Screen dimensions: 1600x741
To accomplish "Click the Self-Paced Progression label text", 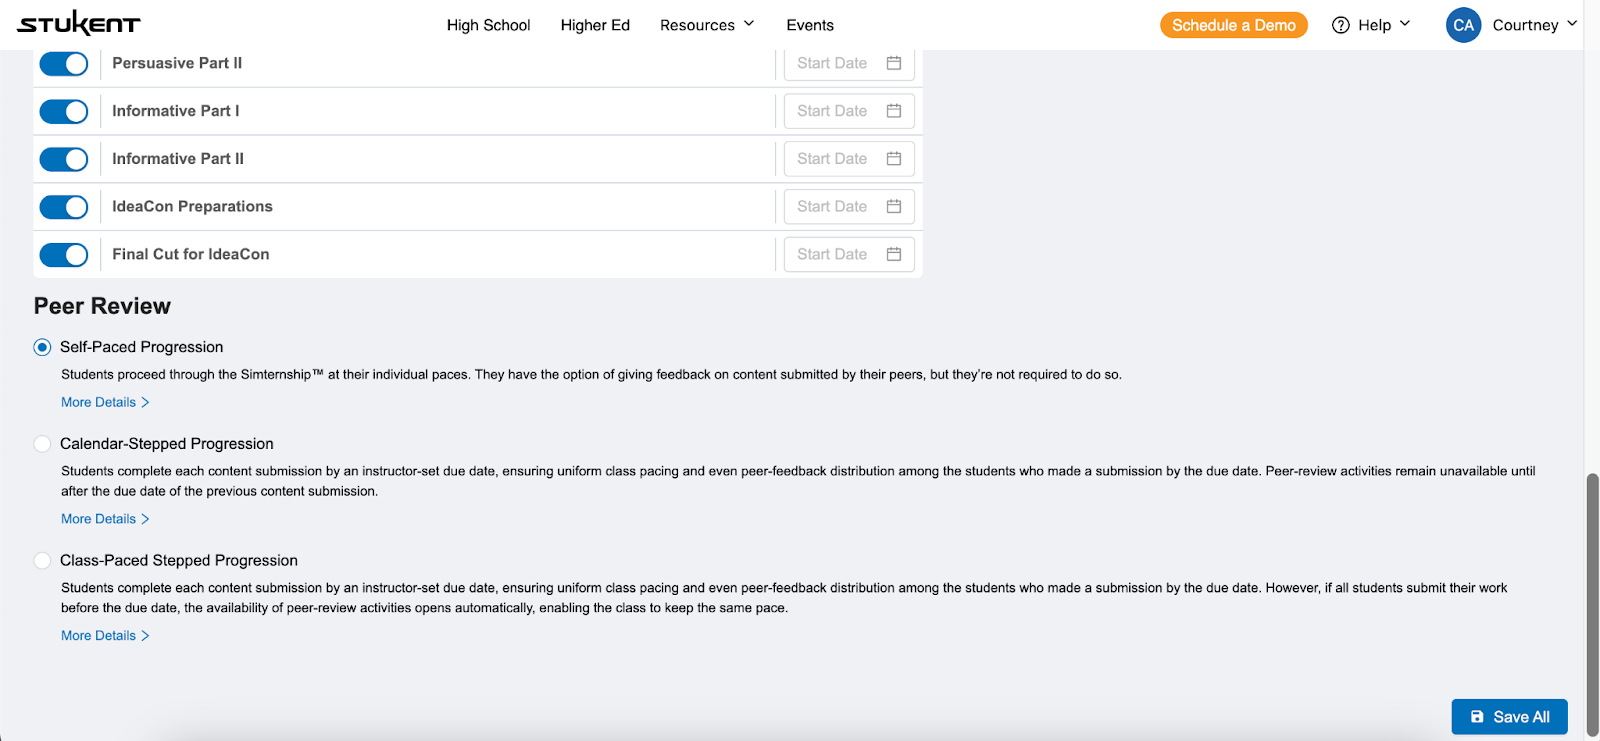I will (x=141, y=347).
